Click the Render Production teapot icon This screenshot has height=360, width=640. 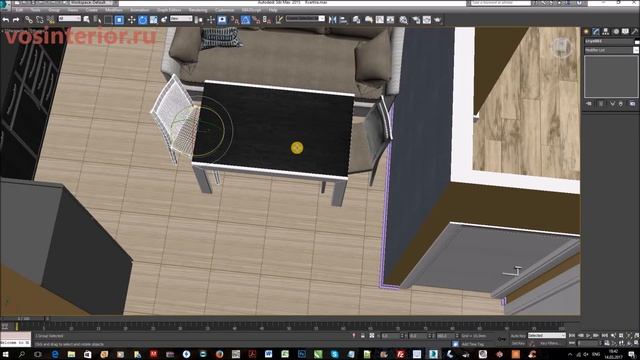click(438, 20)
